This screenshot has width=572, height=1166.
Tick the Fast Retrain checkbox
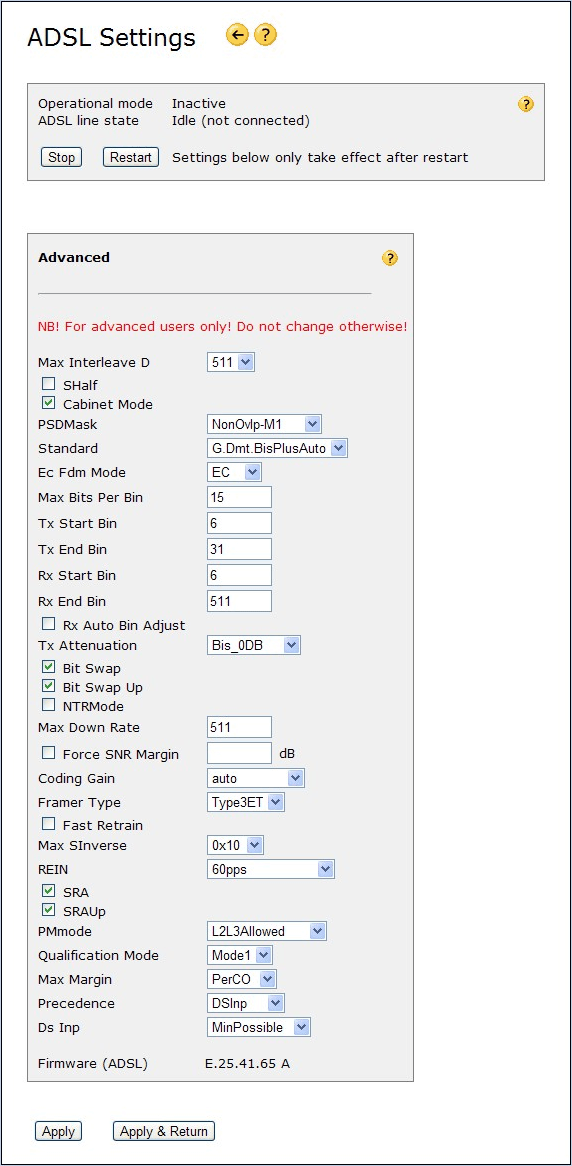(48, 824)
